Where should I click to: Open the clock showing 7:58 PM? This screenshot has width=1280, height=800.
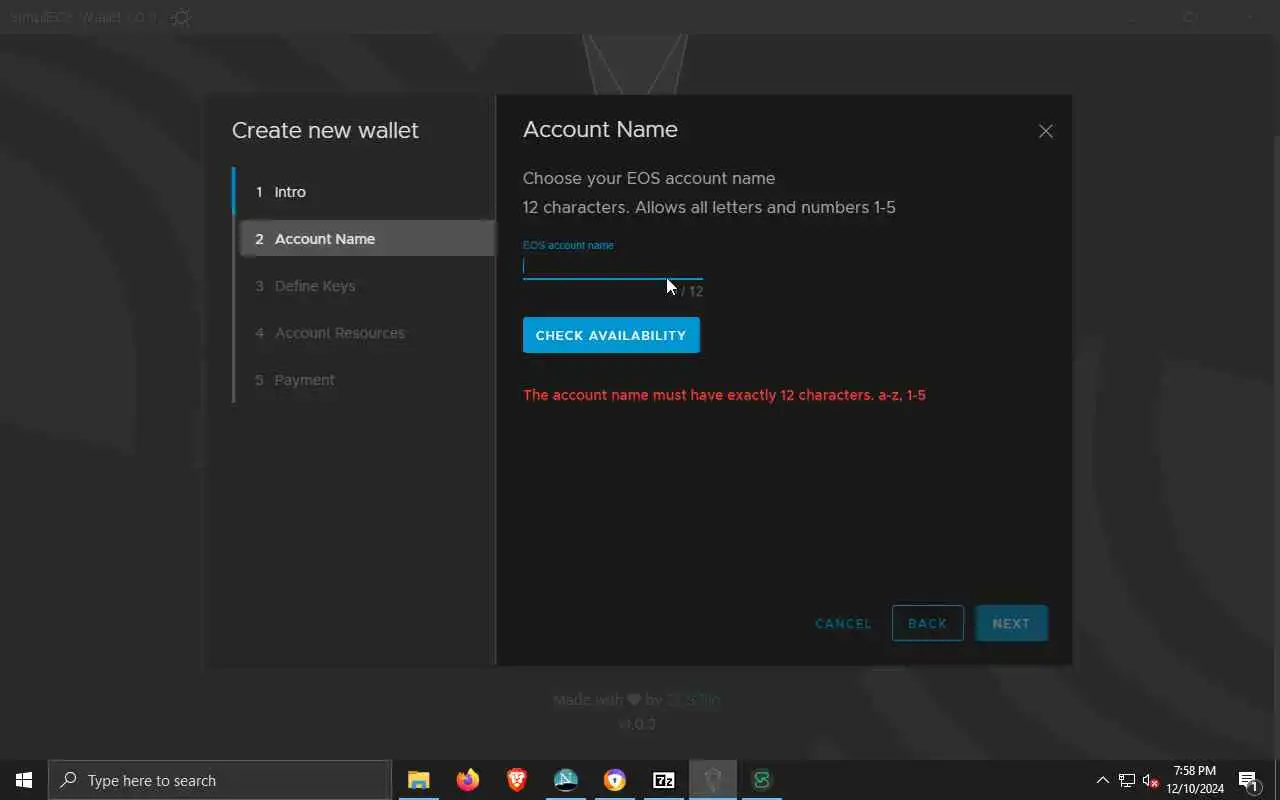pos(1195,780)
